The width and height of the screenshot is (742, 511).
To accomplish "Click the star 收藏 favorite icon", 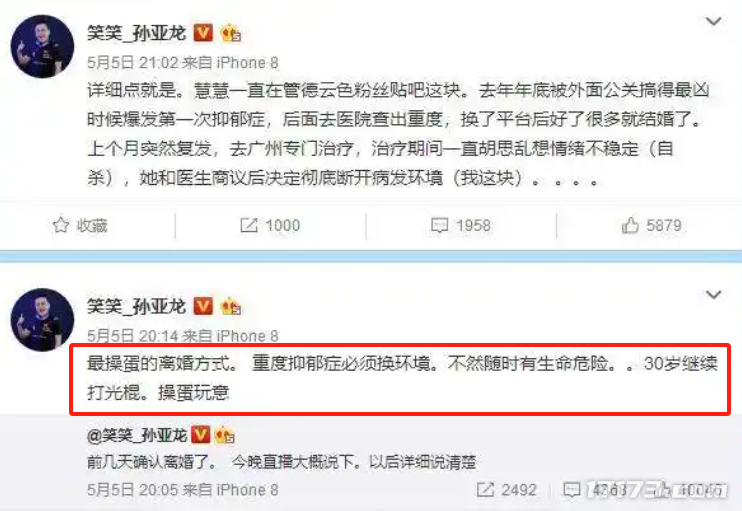I will pos(61,225).
